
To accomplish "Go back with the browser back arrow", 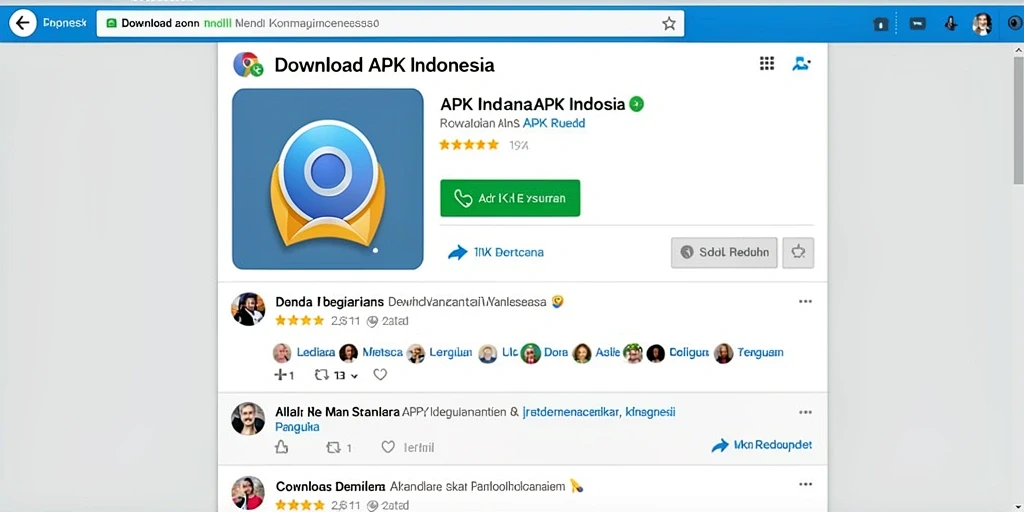I will click(23, 24).
